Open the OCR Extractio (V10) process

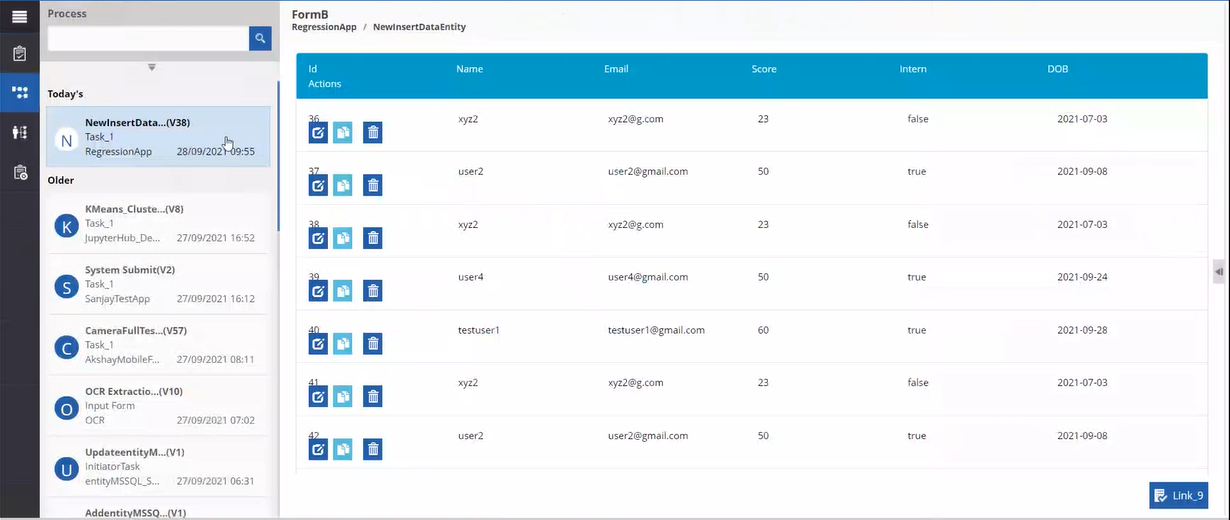pos(158,406)
